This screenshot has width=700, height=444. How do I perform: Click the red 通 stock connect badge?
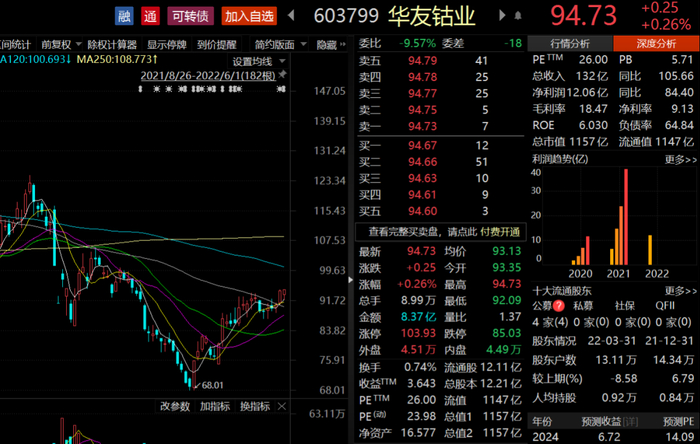click(150, 16)
